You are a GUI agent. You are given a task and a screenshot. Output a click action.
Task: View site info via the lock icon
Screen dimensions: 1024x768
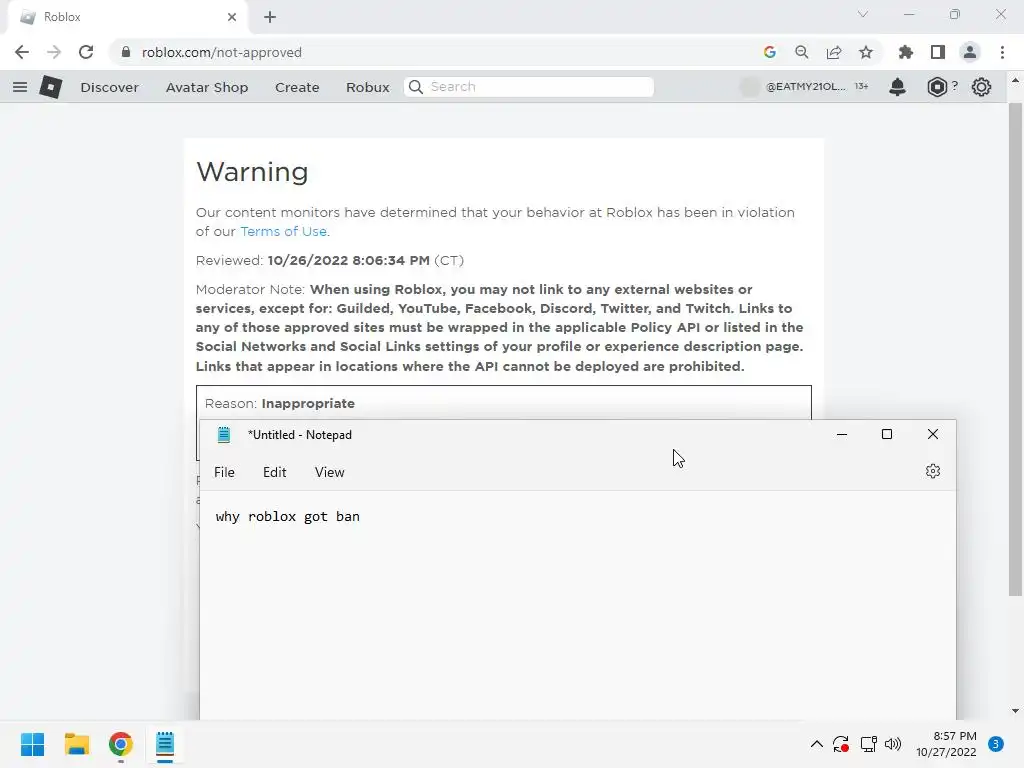click(126, 52)
